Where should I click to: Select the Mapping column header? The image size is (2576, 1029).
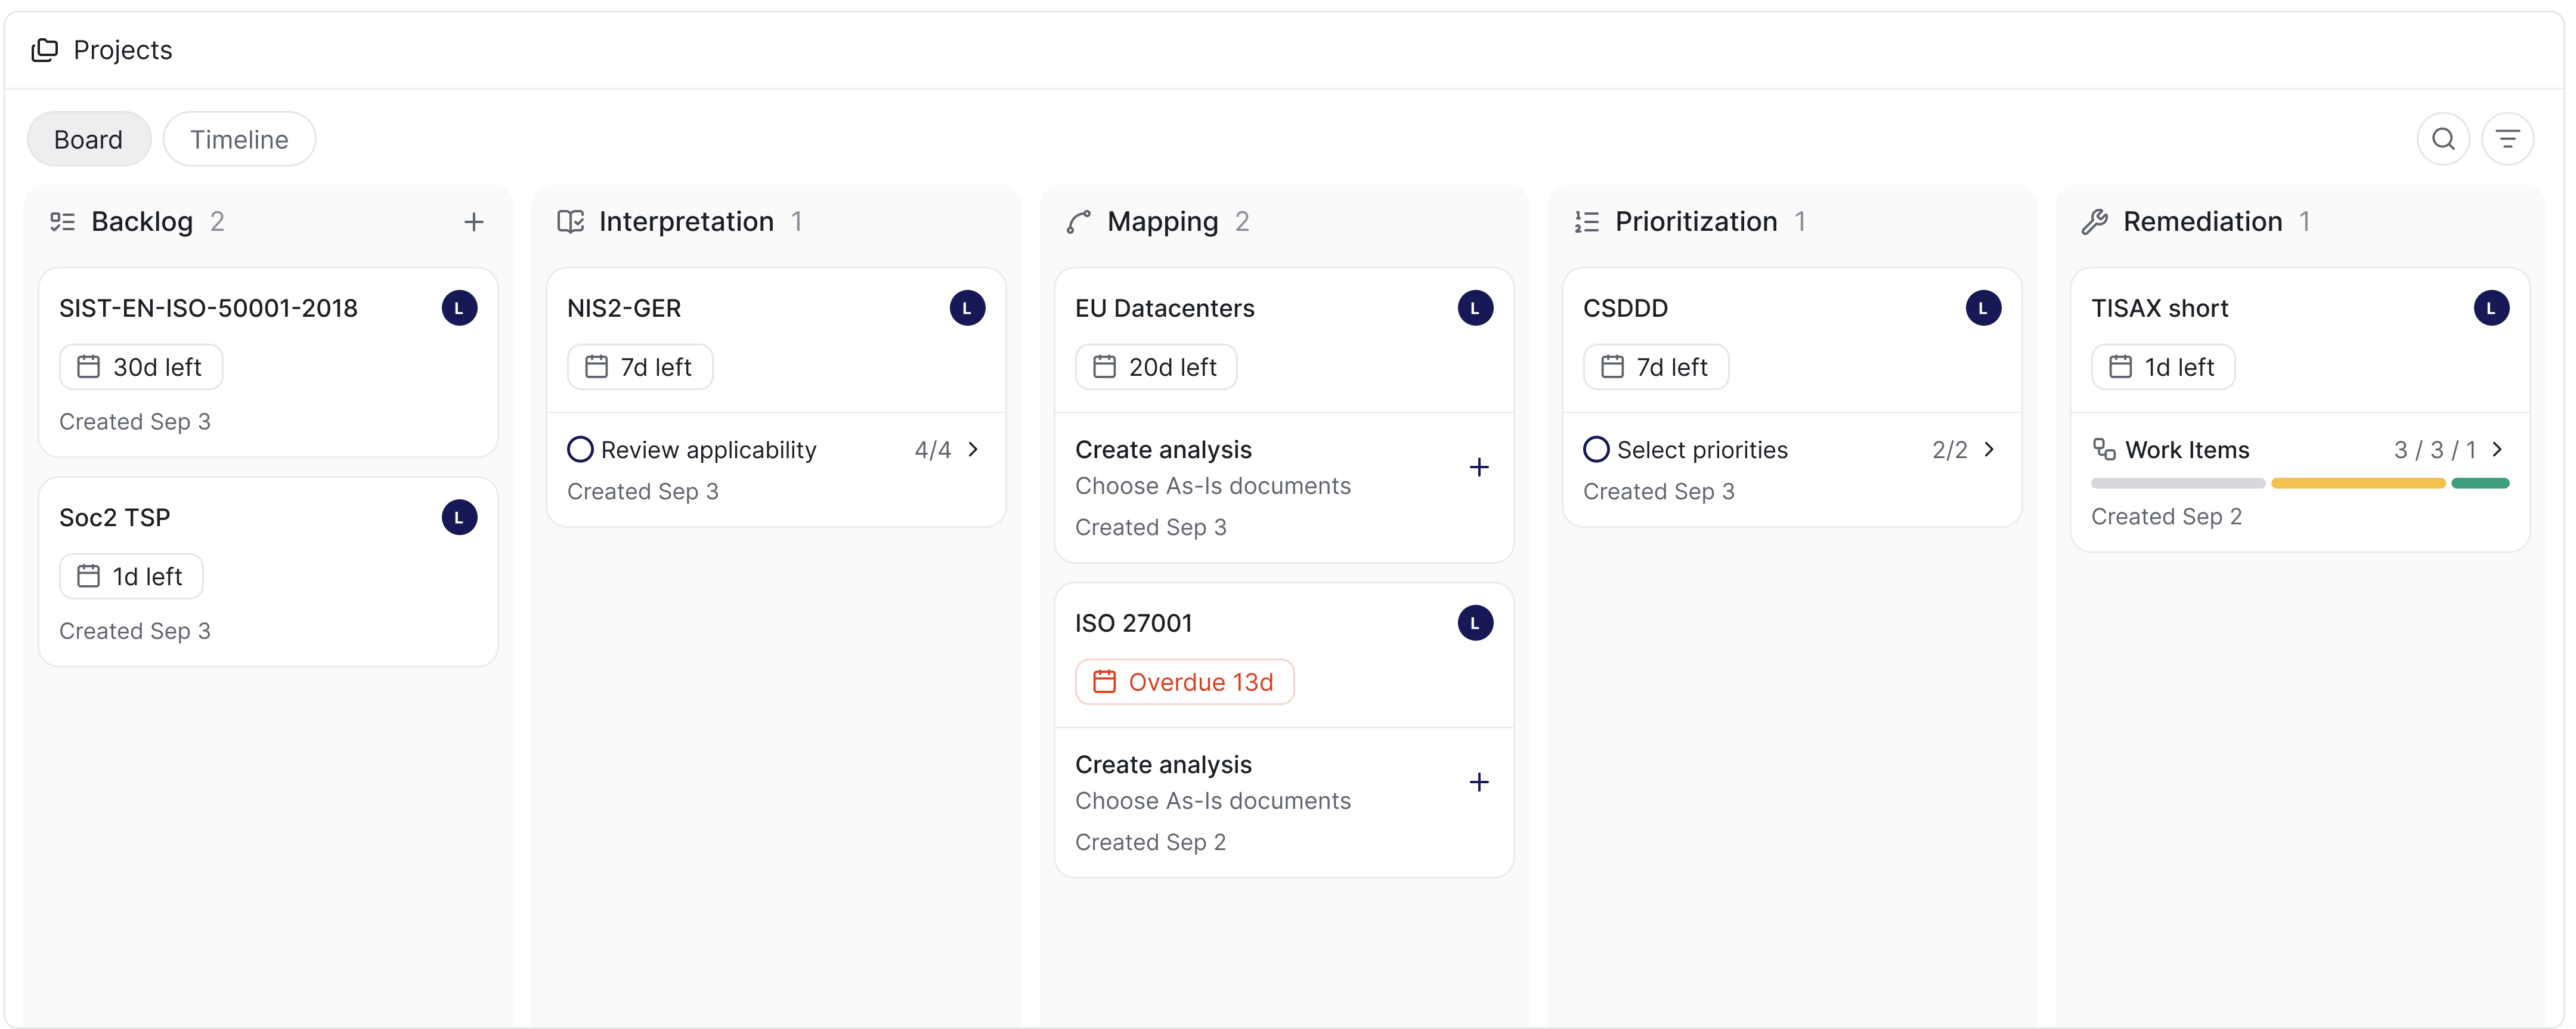pyautogui.click(x=1162, y=221)
